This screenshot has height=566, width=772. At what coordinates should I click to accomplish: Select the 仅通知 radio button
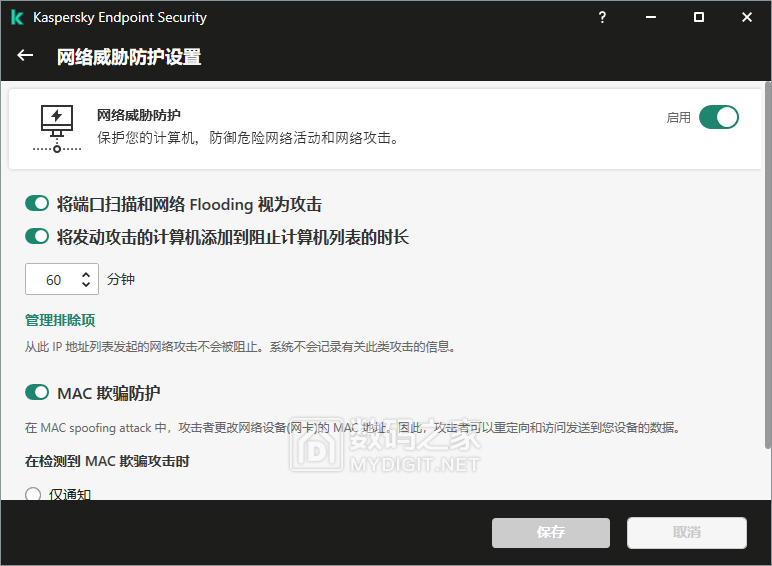(x=33, y=494)
